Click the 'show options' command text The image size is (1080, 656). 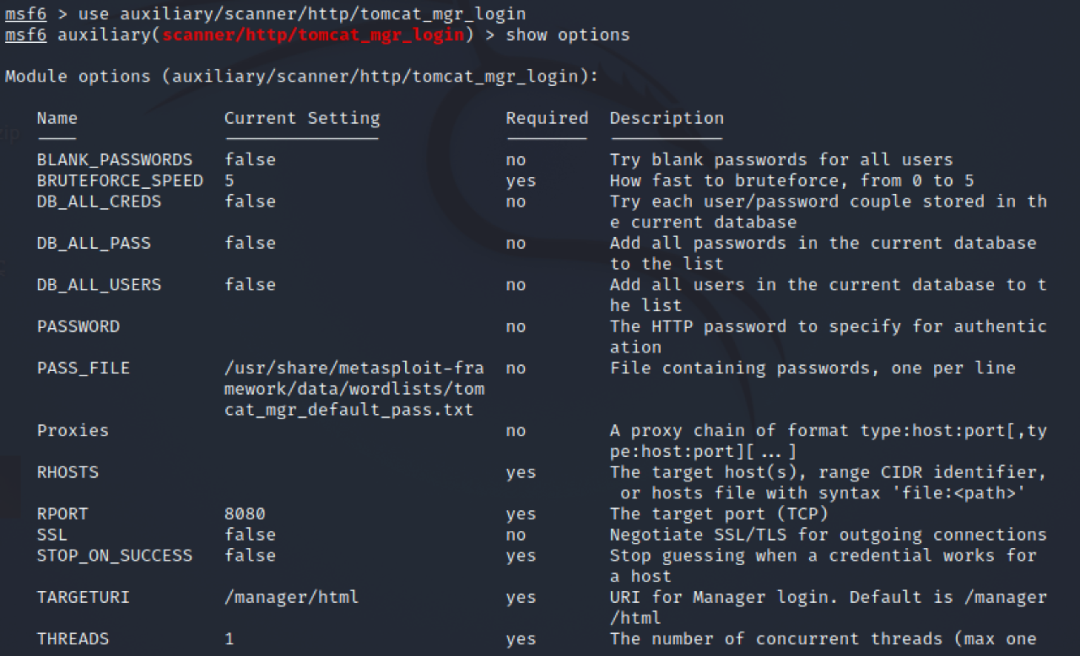(568, 35)
